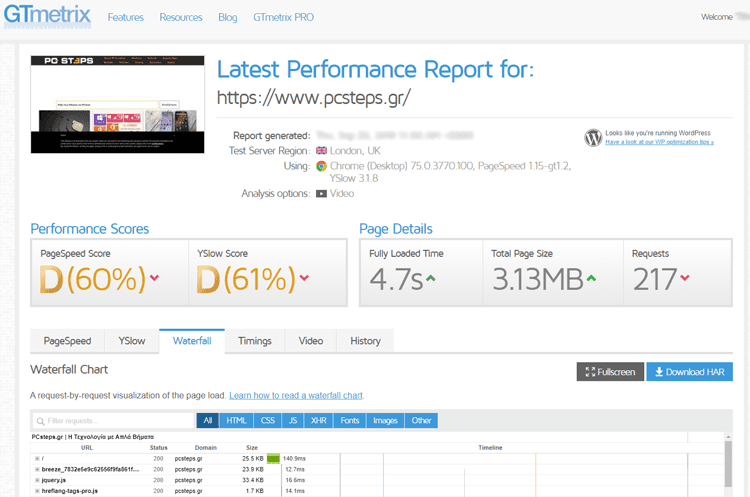Open the Features menu item
The image size is (750, 497).
click(125, 17)
